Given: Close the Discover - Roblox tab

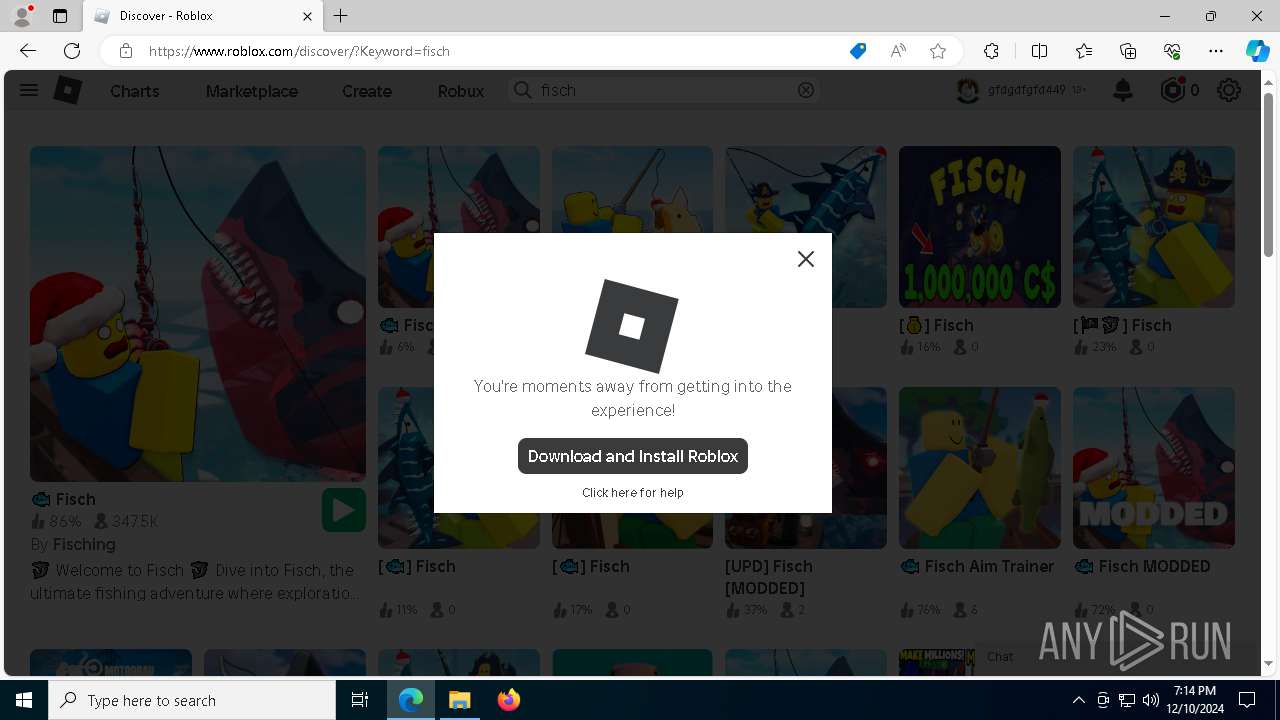Looking at the screenshot, I should pos(307,16).
